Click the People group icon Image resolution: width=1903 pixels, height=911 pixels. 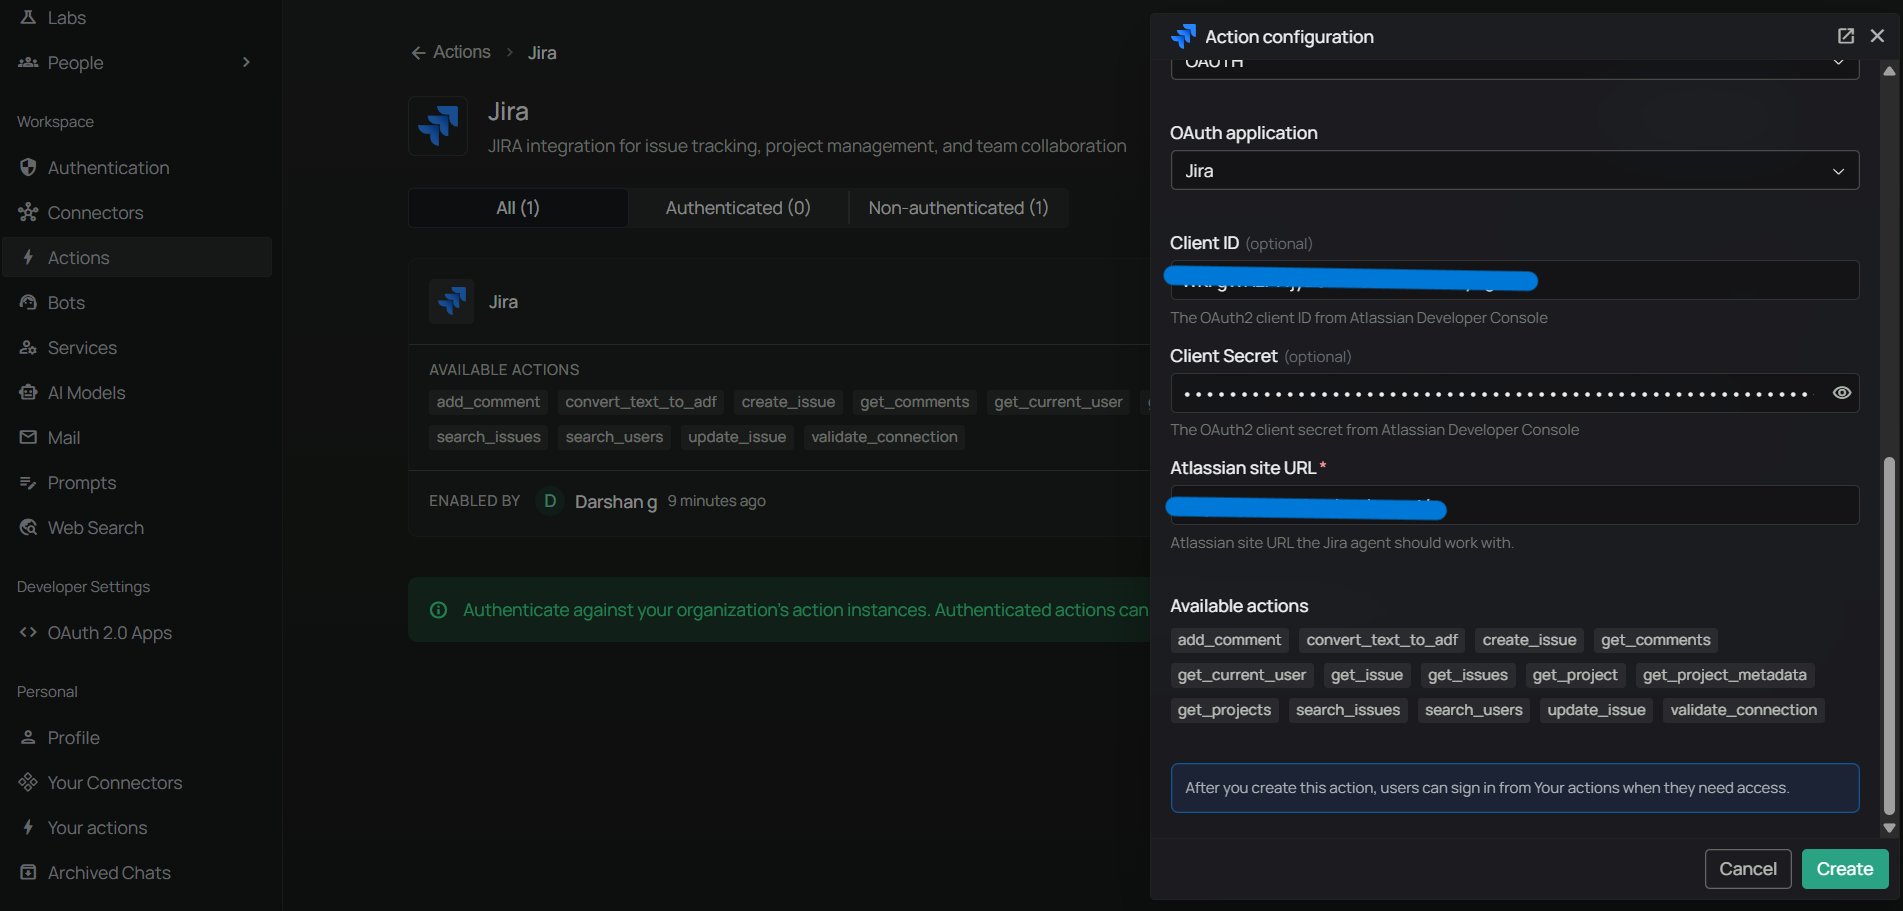pos(28,62)
